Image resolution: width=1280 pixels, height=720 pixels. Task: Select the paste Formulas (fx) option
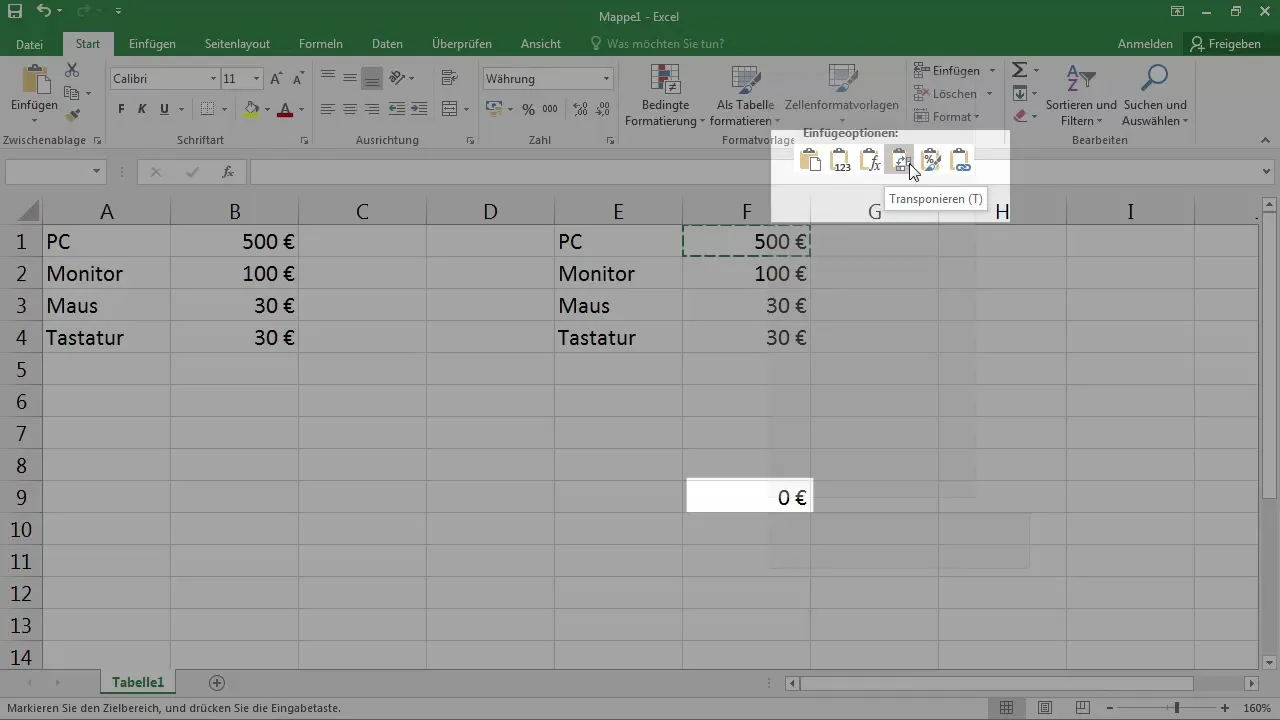tap(870, 160)
